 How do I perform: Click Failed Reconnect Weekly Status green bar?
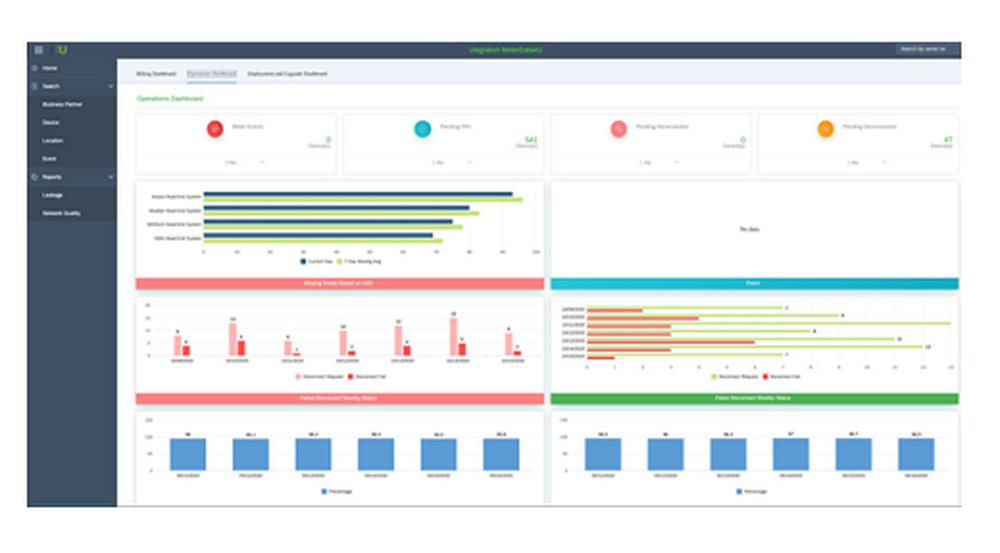[754, 399]
